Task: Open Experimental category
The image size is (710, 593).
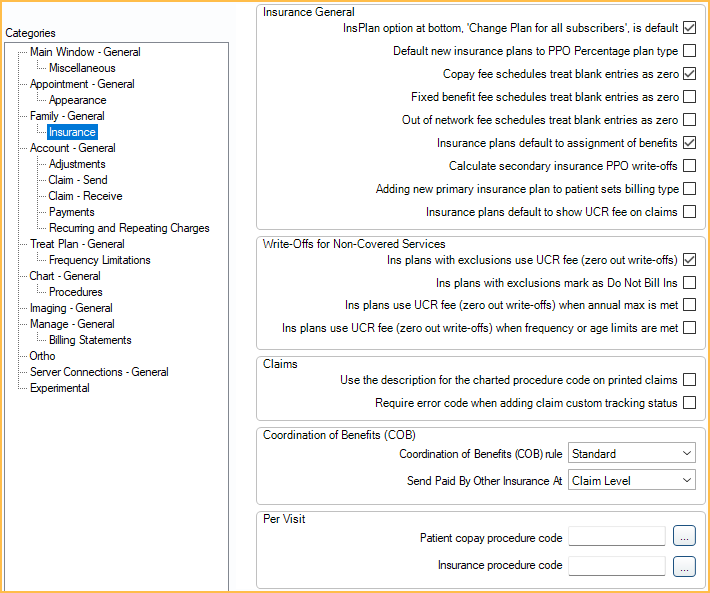Action: pos(60,388)
